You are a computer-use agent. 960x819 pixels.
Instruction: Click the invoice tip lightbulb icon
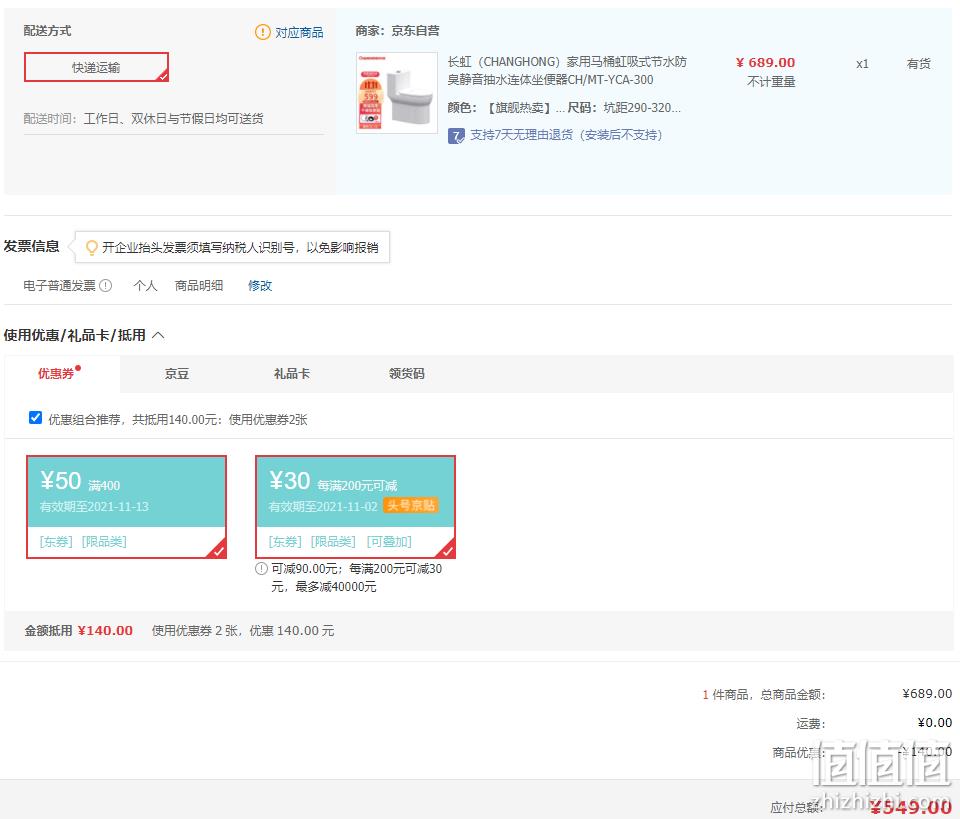click(91, 247)
